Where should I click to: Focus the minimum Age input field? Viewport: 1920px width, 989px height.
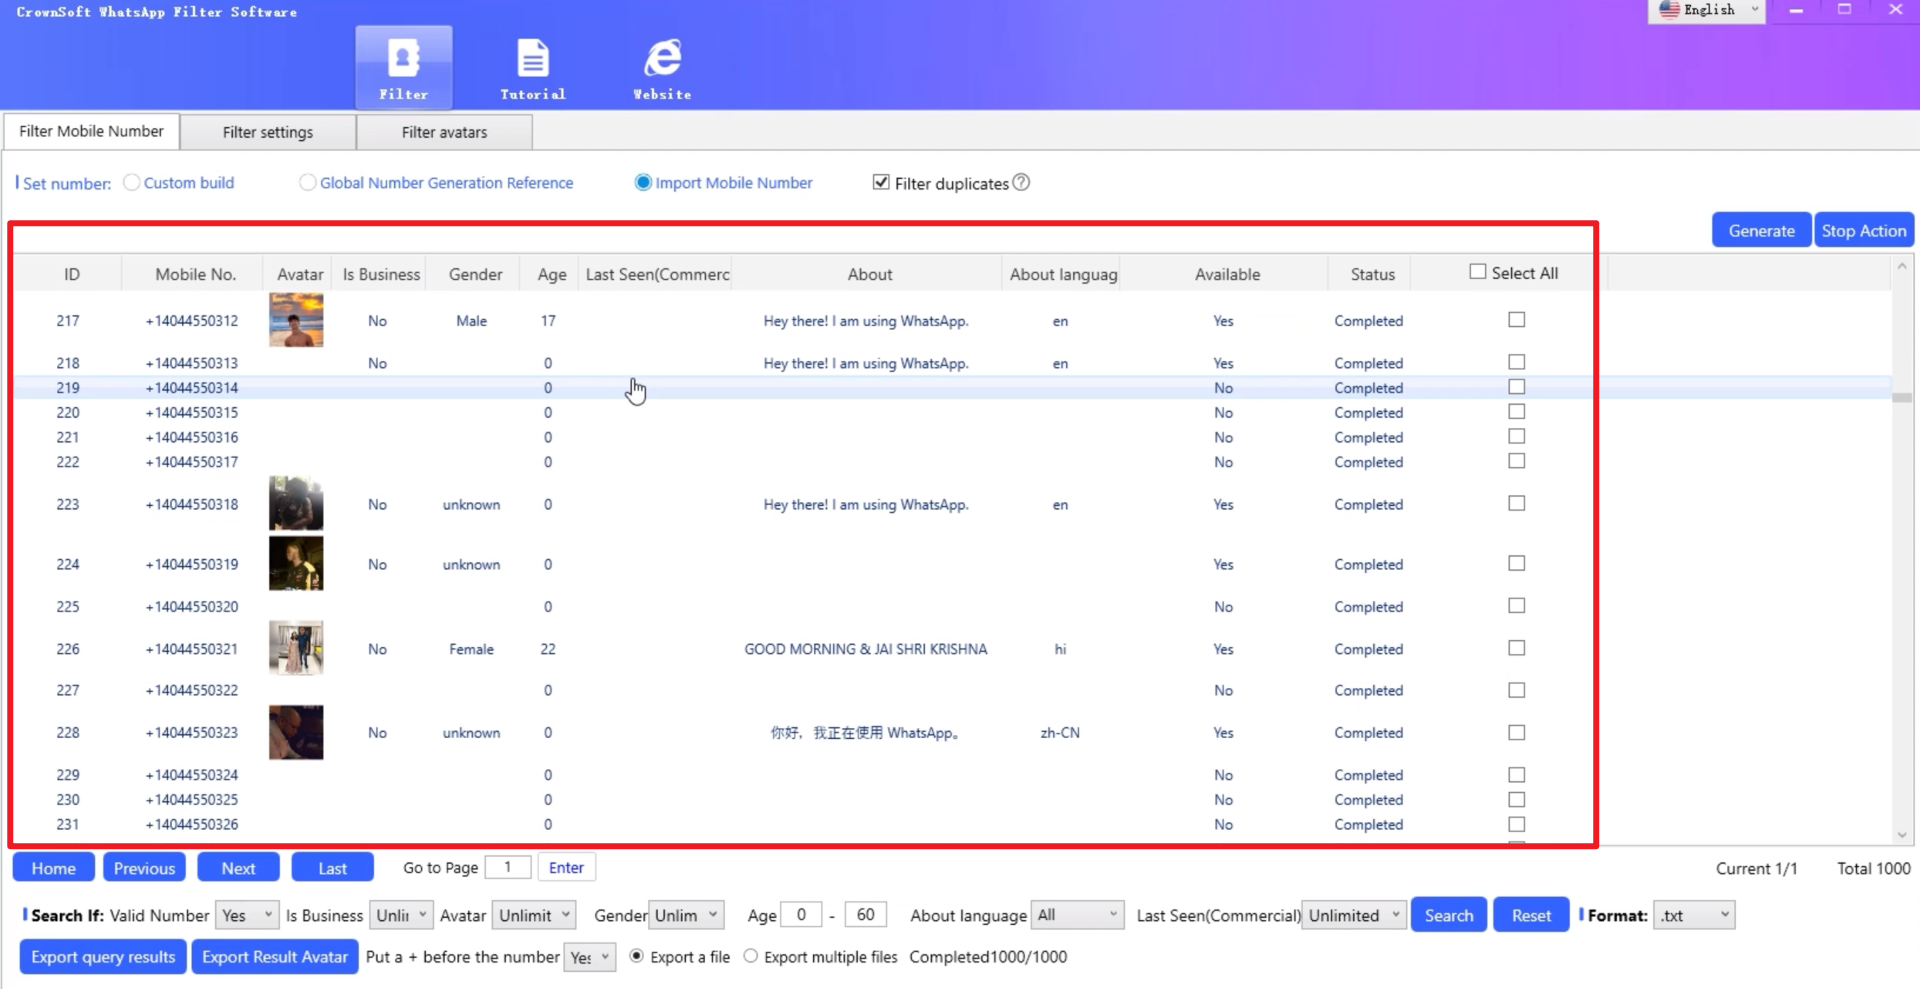[x=801, y=915]
